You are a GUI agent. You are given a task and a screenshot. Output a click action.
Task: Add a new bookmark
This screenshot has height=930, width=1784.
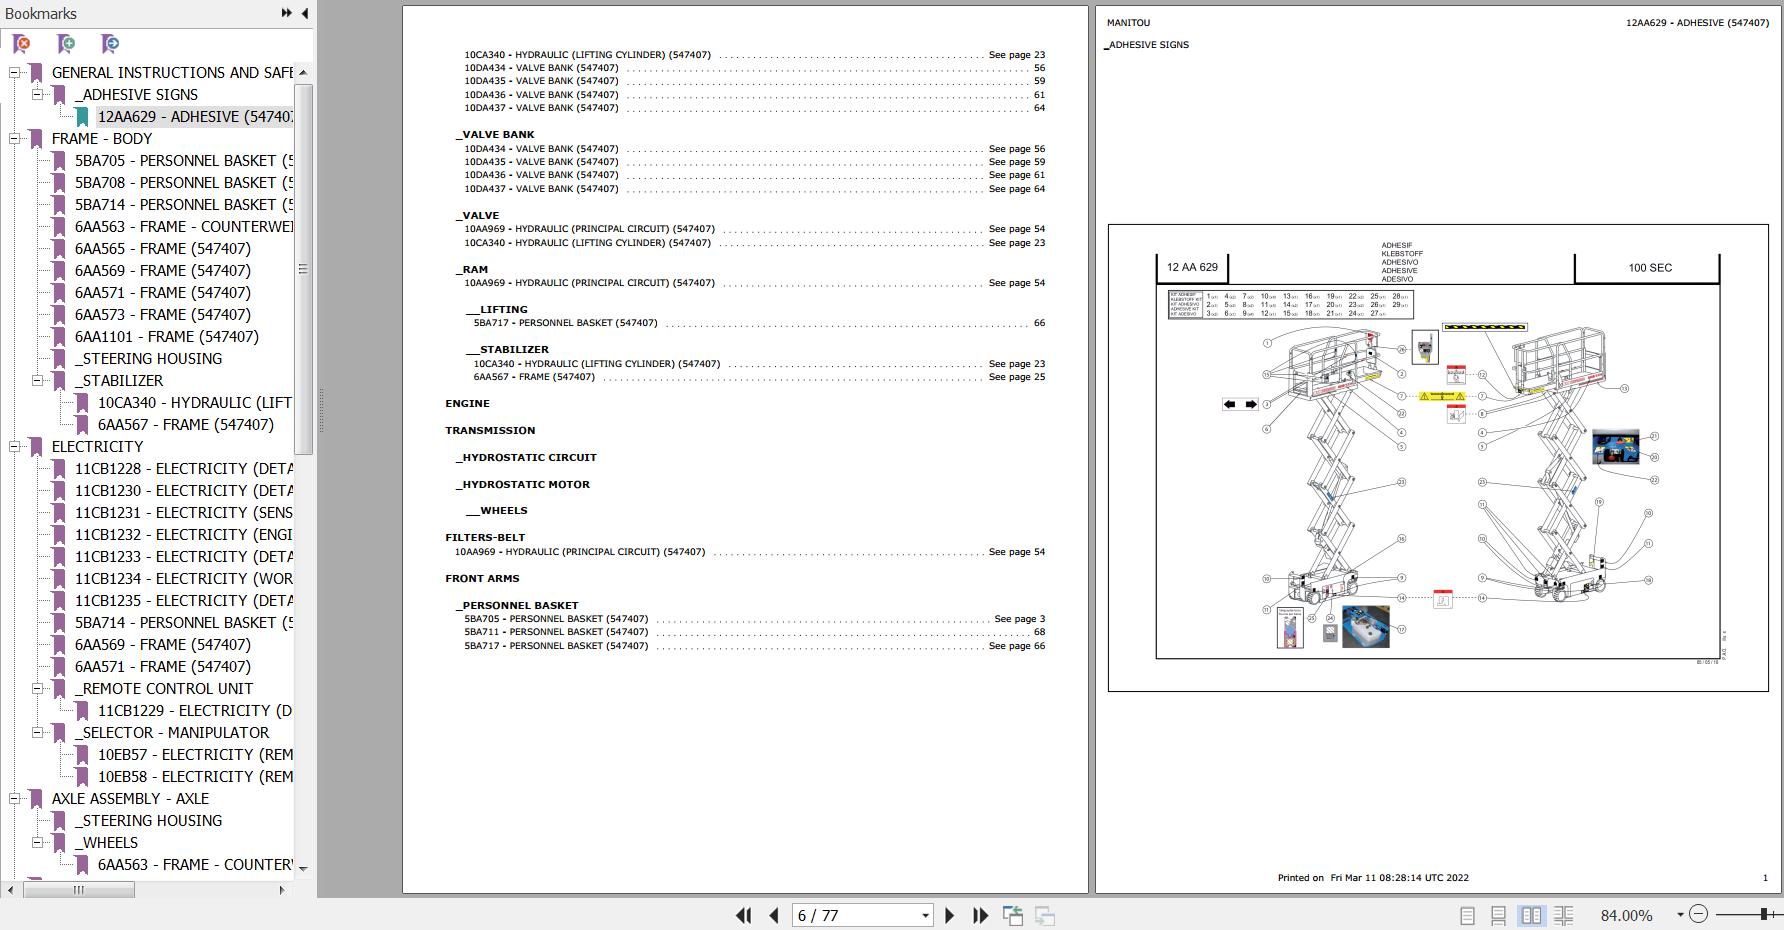[x=66, y=44]
